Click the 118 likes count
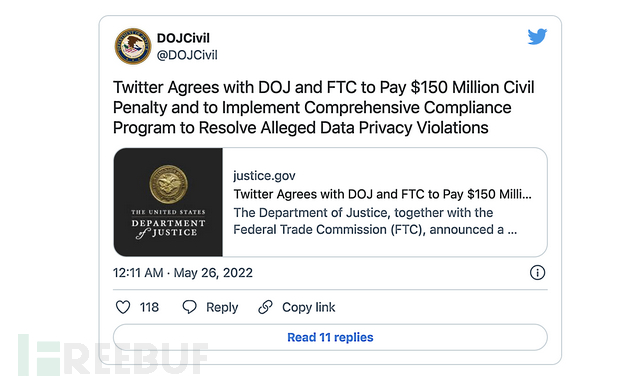The height and width of the screenshot is (383, 639). point(149,307)
